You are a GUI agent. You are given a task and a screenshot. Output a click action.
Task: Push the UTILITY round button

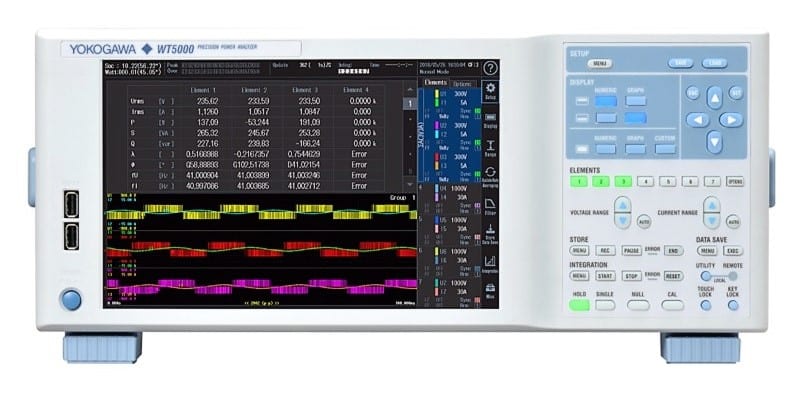point(706,276)
